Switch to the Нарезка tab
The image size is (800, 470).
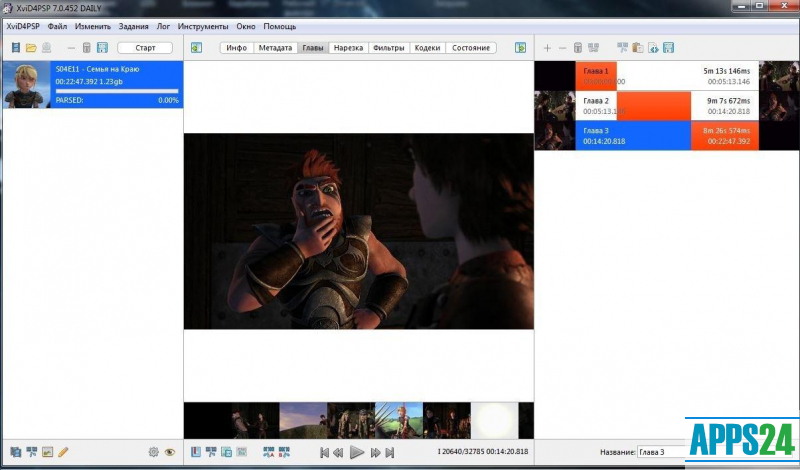pyautogui.click(x=348, y=47)
